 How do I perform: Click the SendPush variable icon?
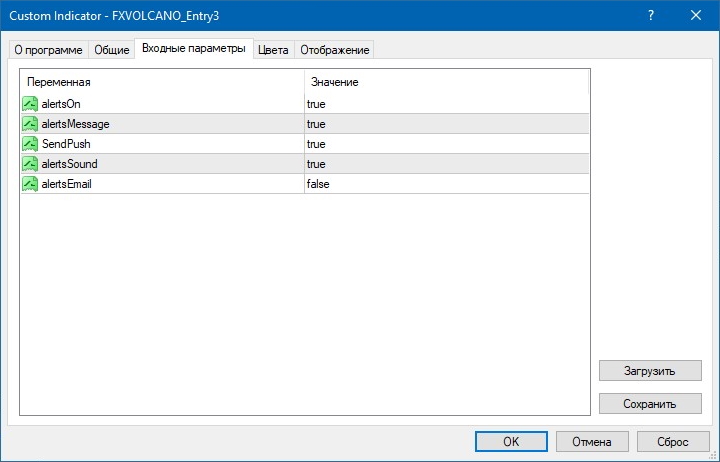[30, 144]
